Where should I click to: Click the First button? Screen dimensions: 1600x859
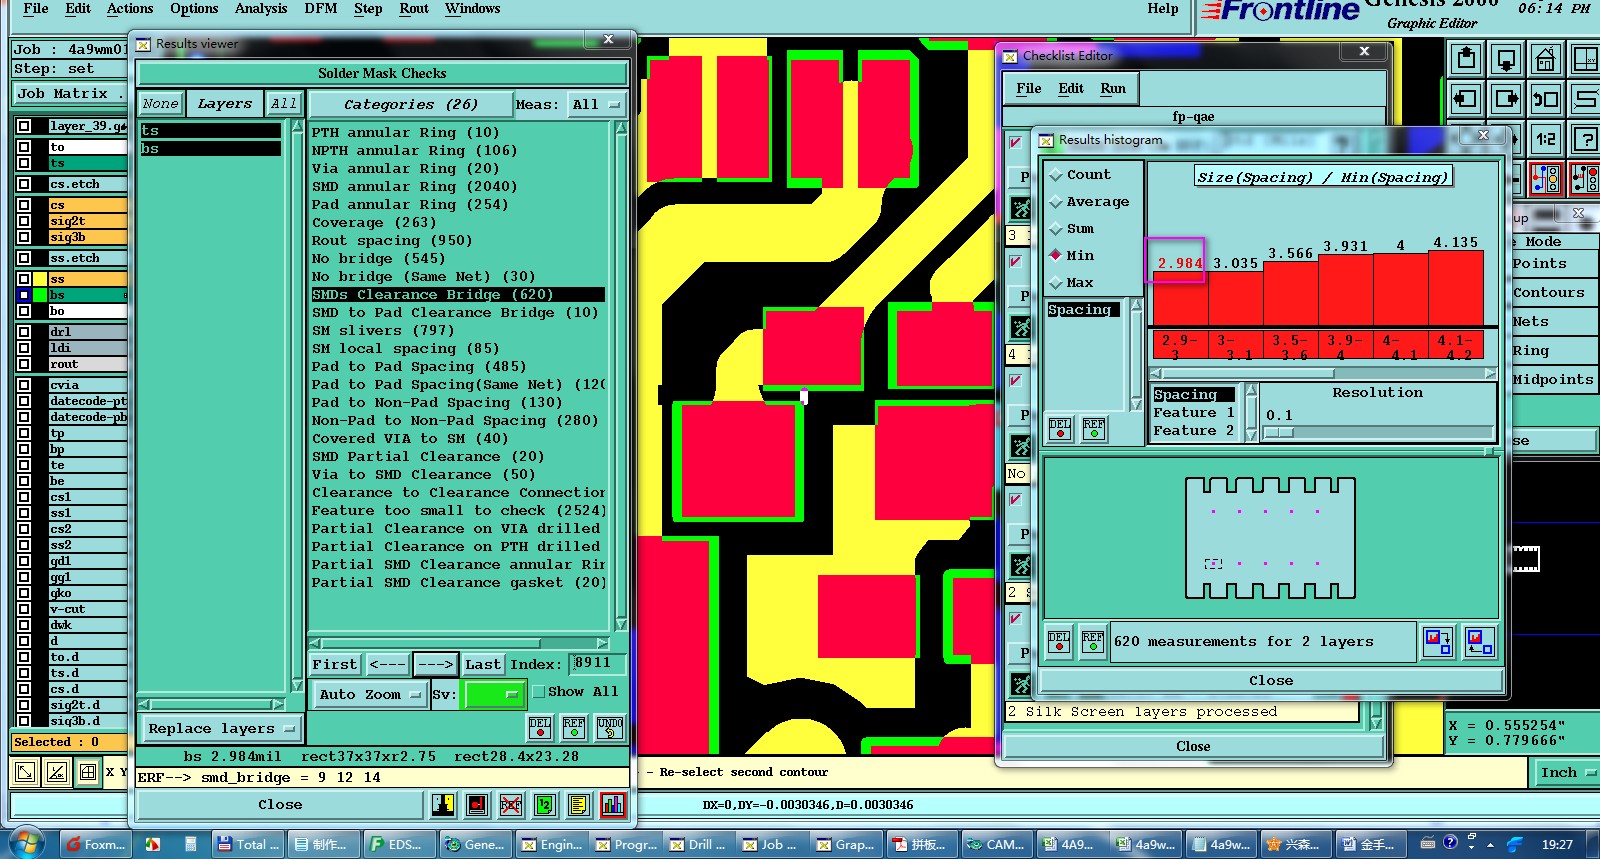pyautogui.click(x=335, y=664)
